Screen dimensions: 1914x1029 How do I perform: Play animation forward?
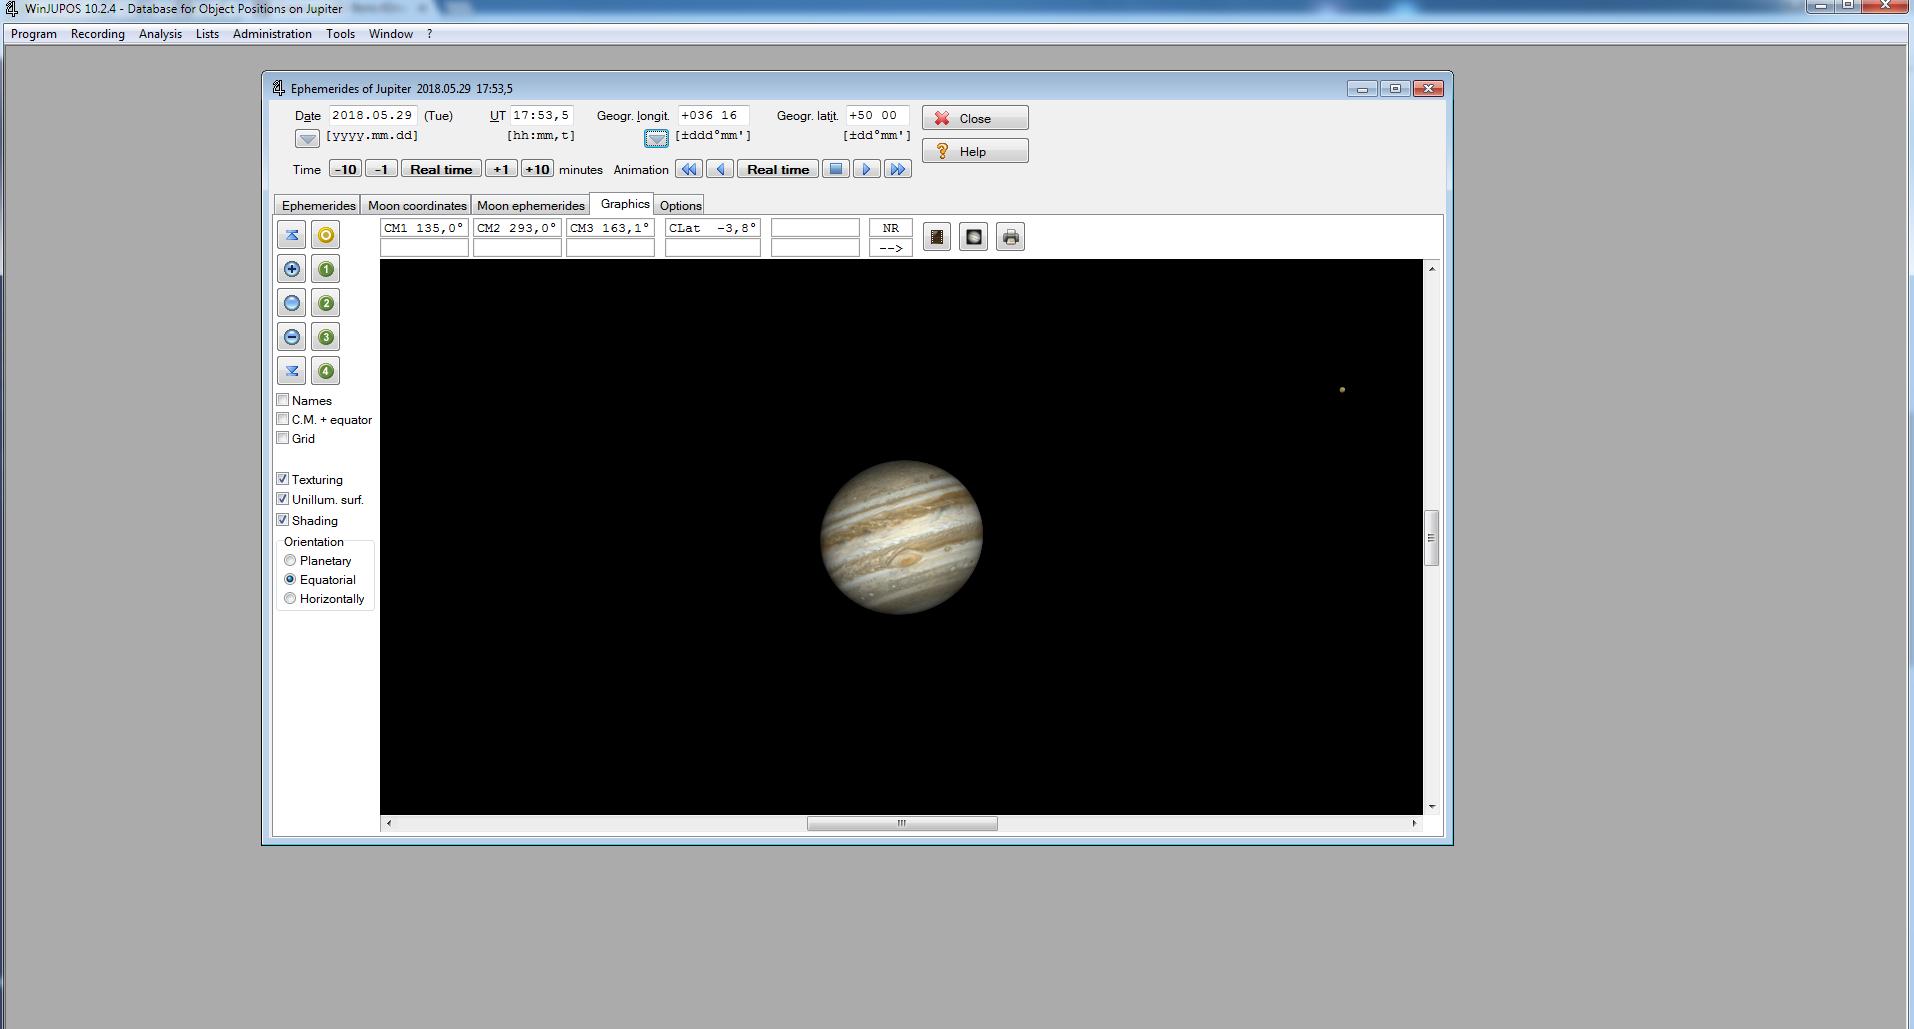coord(866,169)
